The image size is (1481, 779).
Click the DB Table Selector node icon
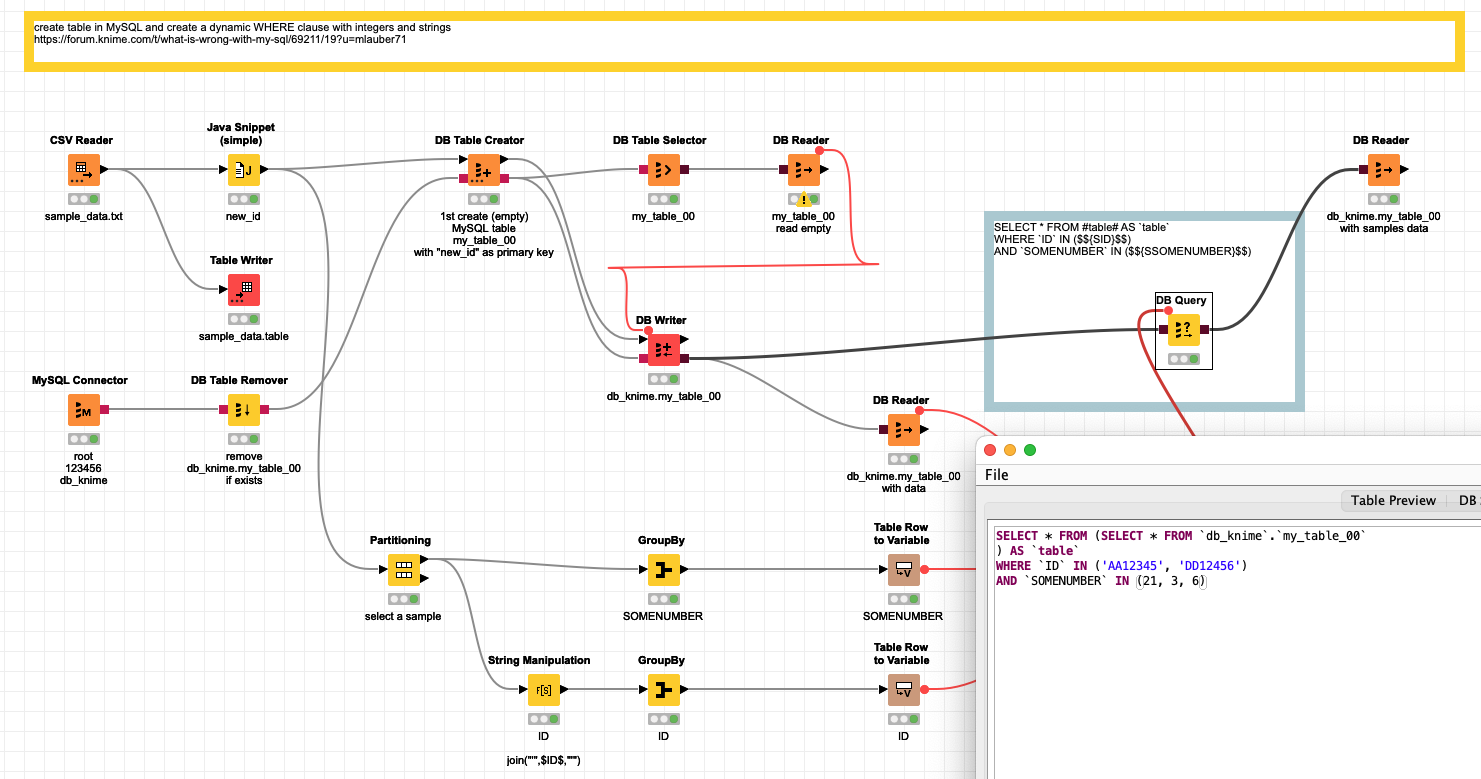660,170
